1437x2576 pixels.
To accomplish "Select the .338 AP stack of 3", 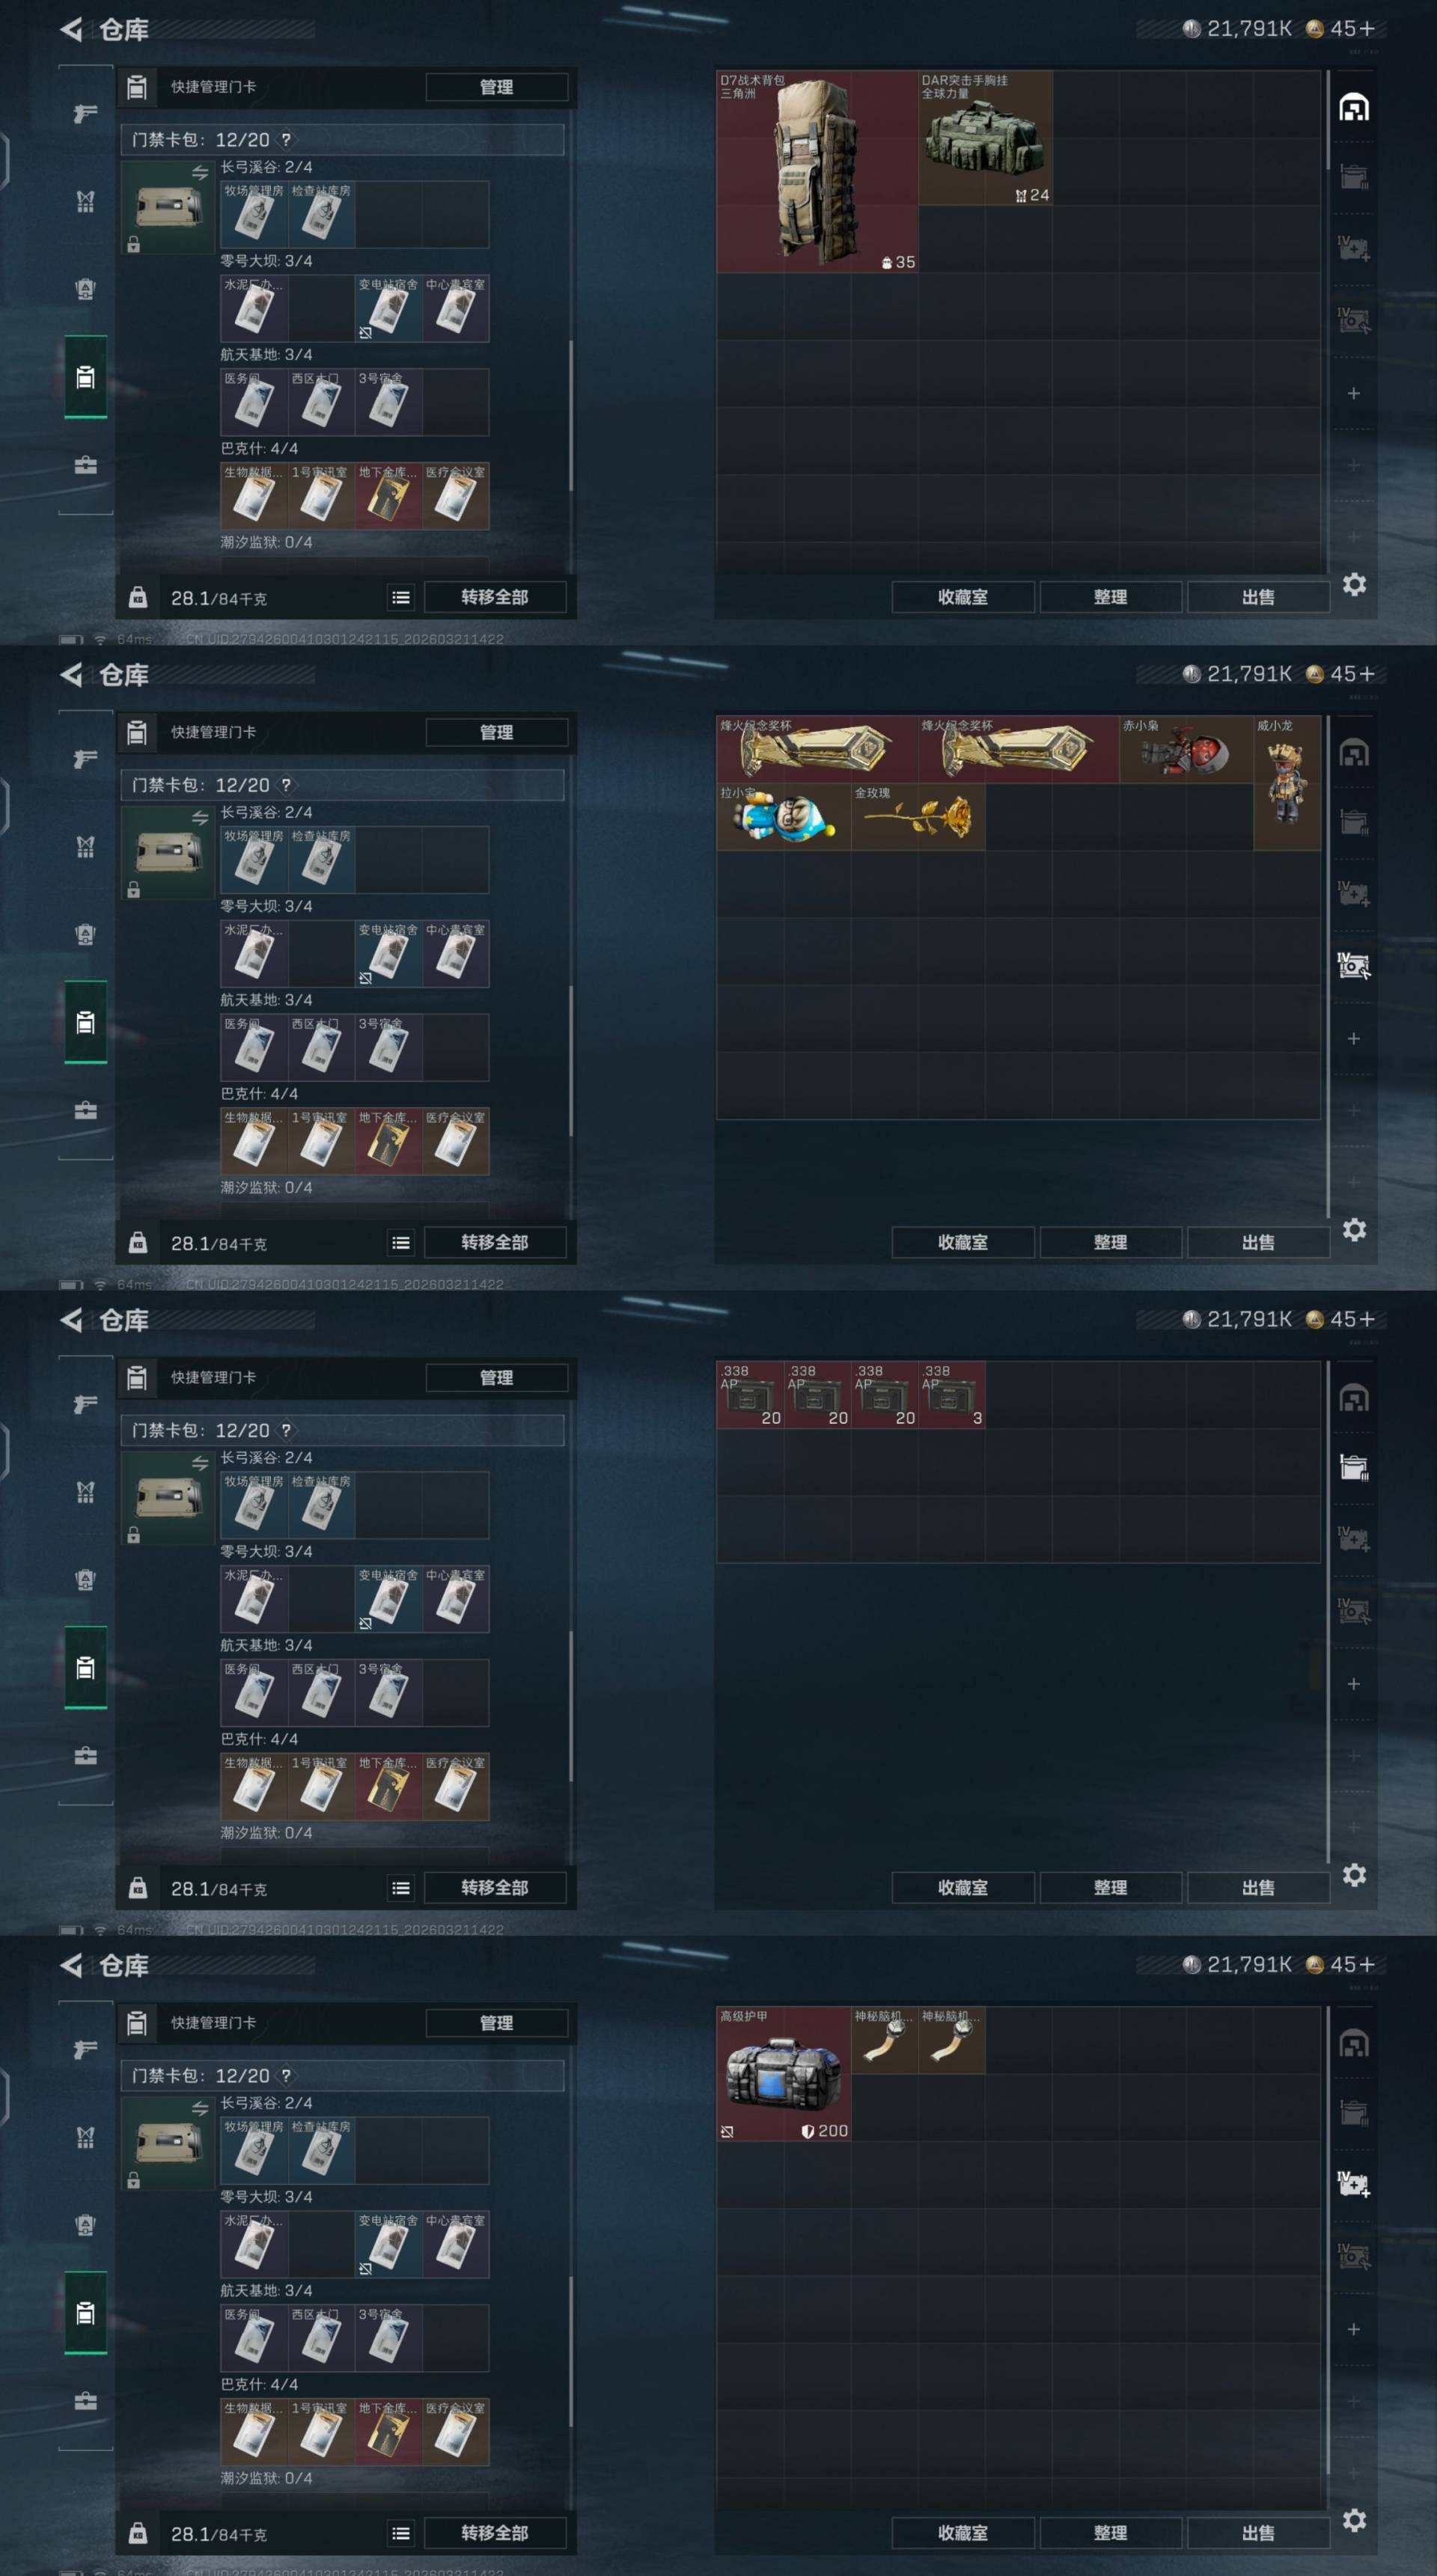I will (952, 1395).
